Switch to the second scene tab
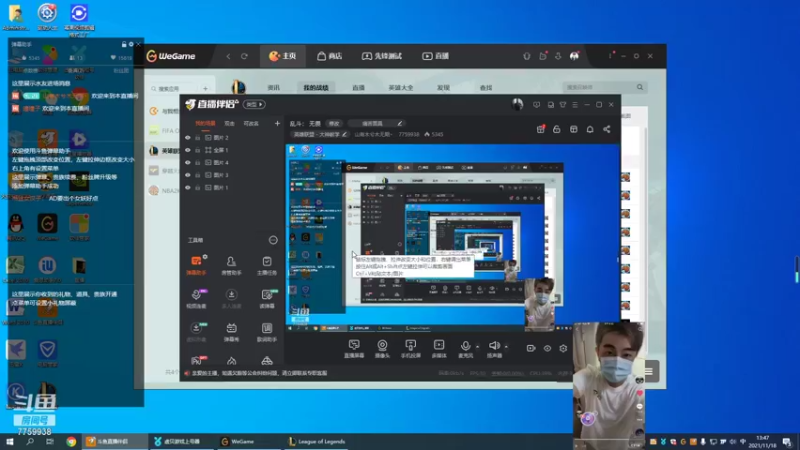 click(x=230, y=123)
